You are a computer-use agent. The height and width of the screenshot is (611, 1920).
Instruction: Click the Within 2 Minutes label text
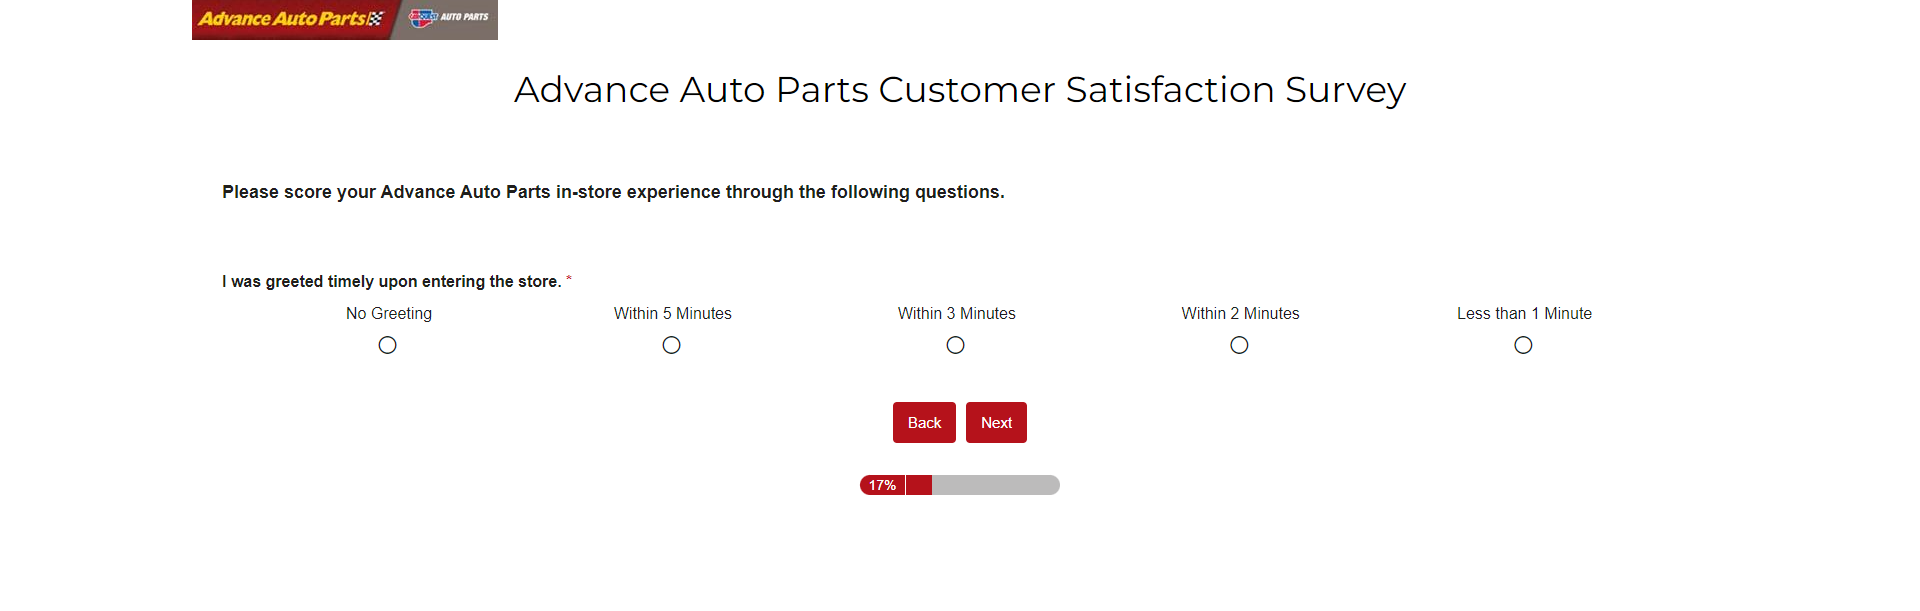[1241, 314]
